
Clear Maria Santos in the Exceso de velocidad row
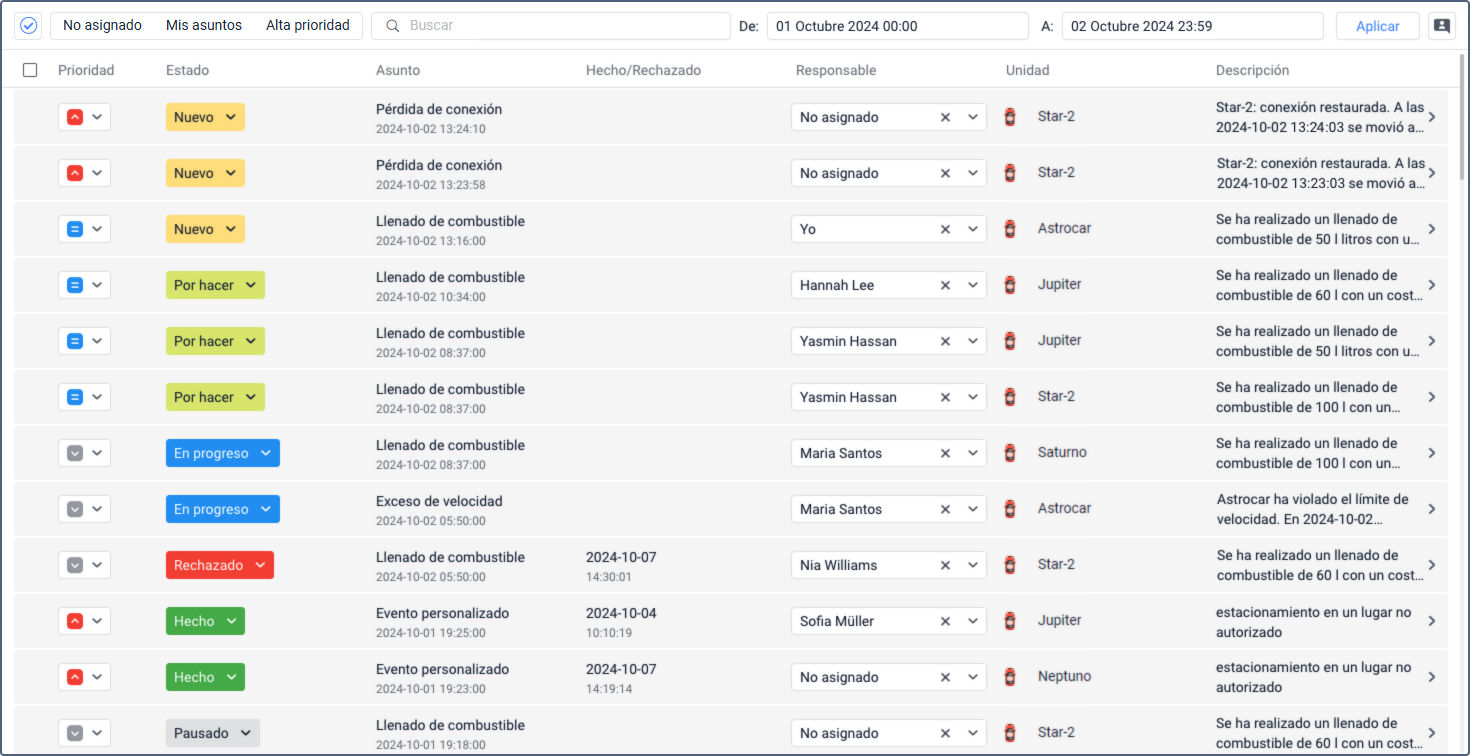tap(945, 509)
